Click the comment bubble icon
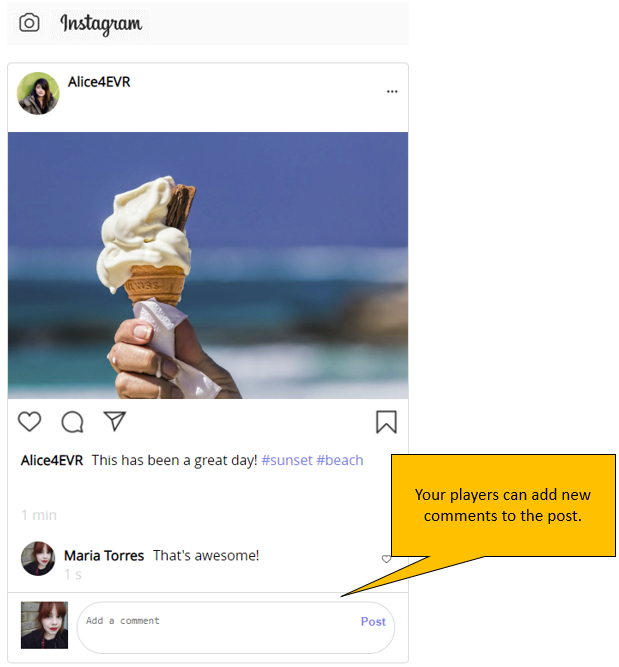The image size is (619, 667). [x=72, y=422]
